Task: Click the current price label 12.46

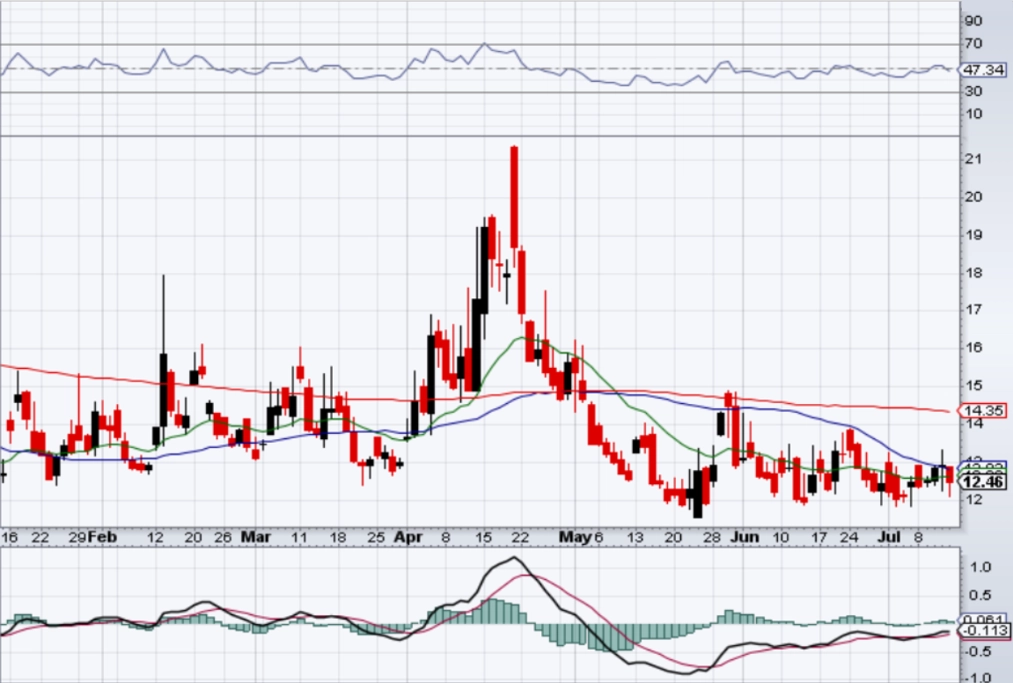Action: pos(983,482)
